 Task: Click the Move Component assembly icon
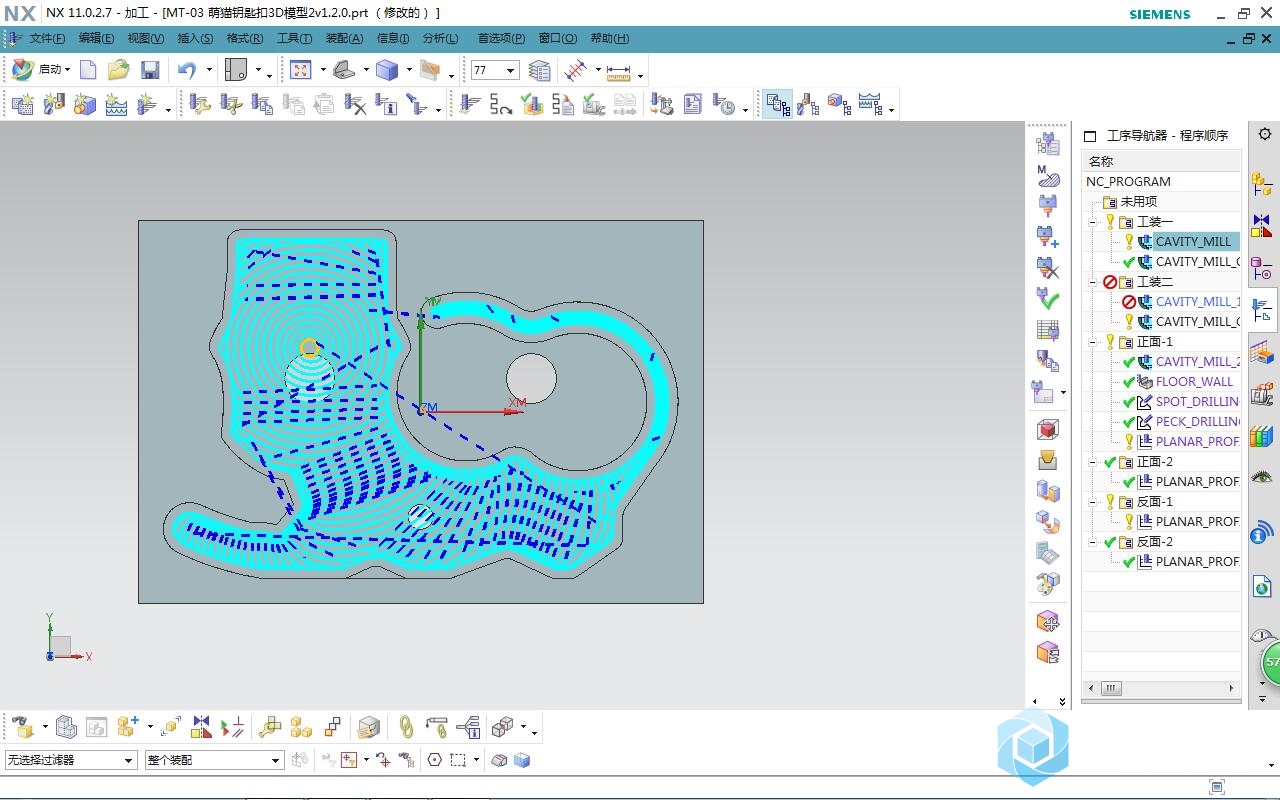click(x=170, y=727)
